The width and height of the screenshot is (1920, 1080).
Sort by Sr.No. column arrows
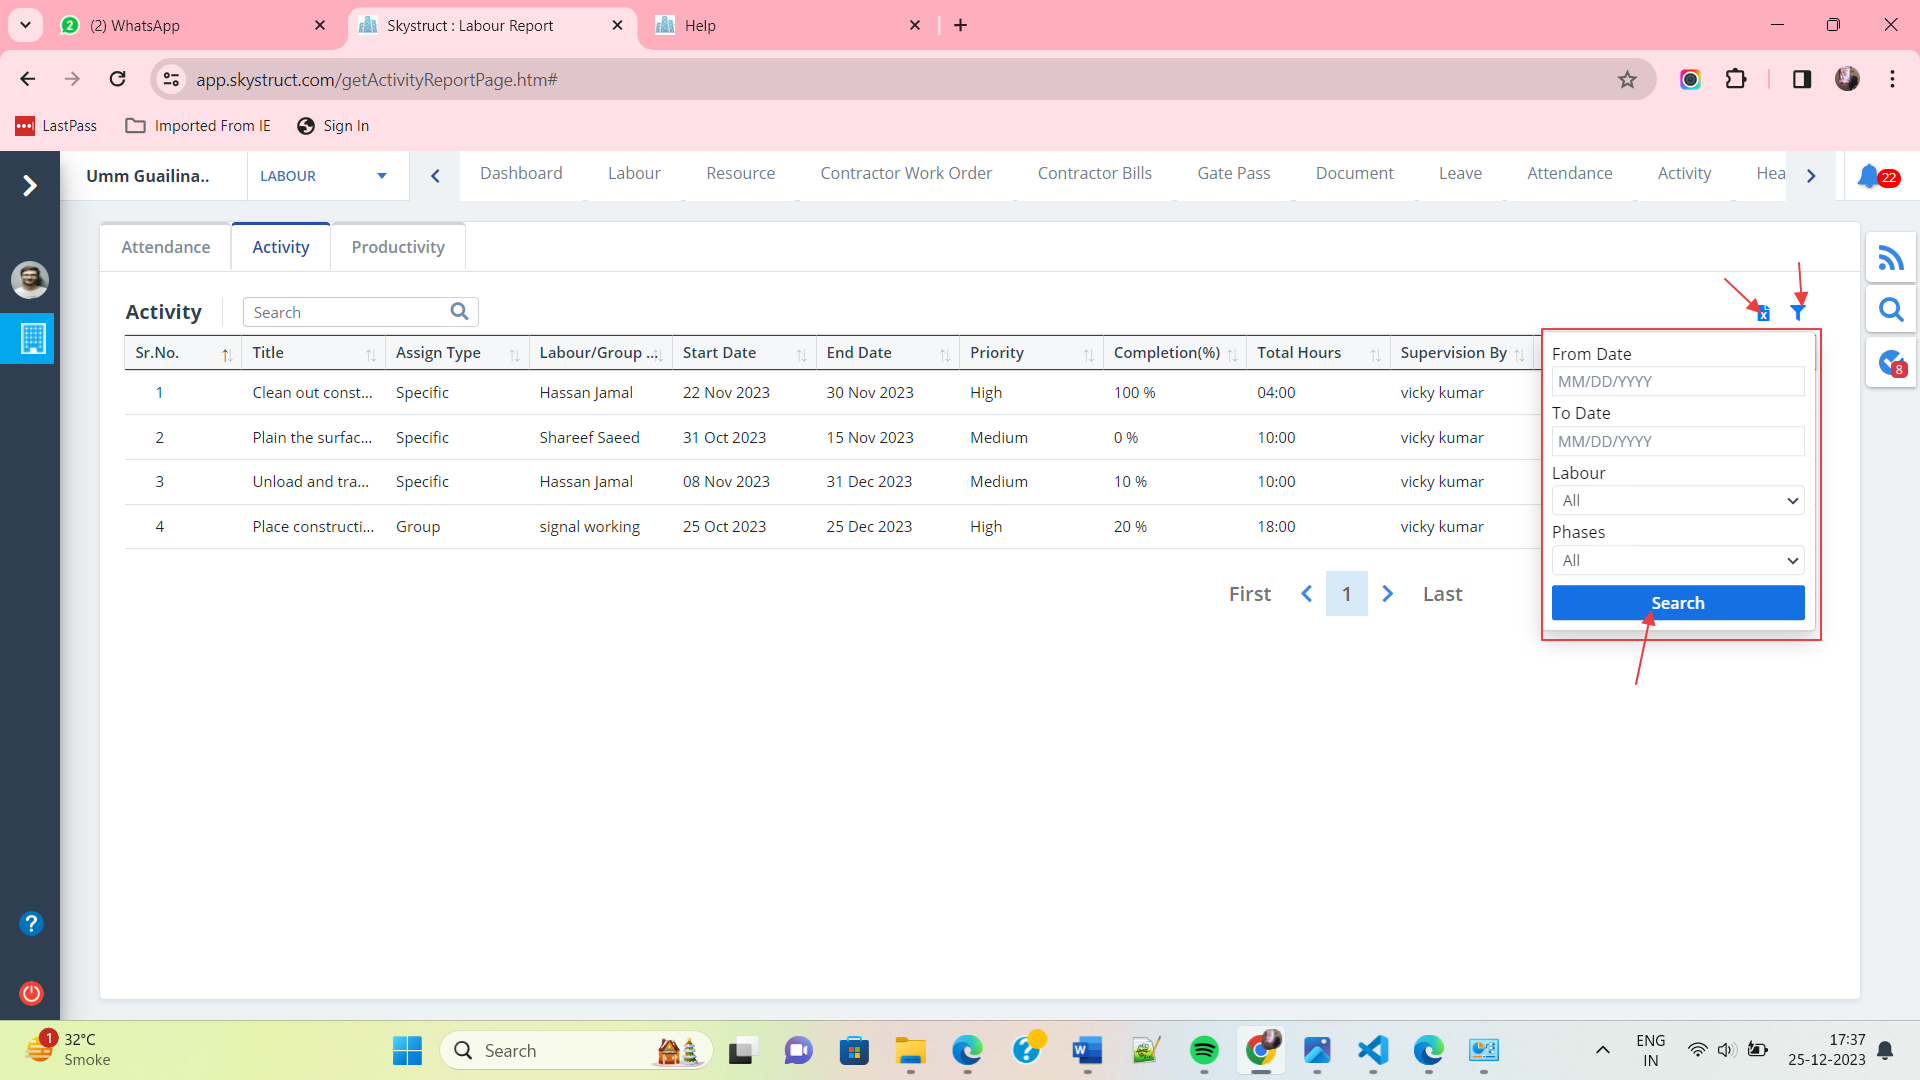[x=226, y=354]
